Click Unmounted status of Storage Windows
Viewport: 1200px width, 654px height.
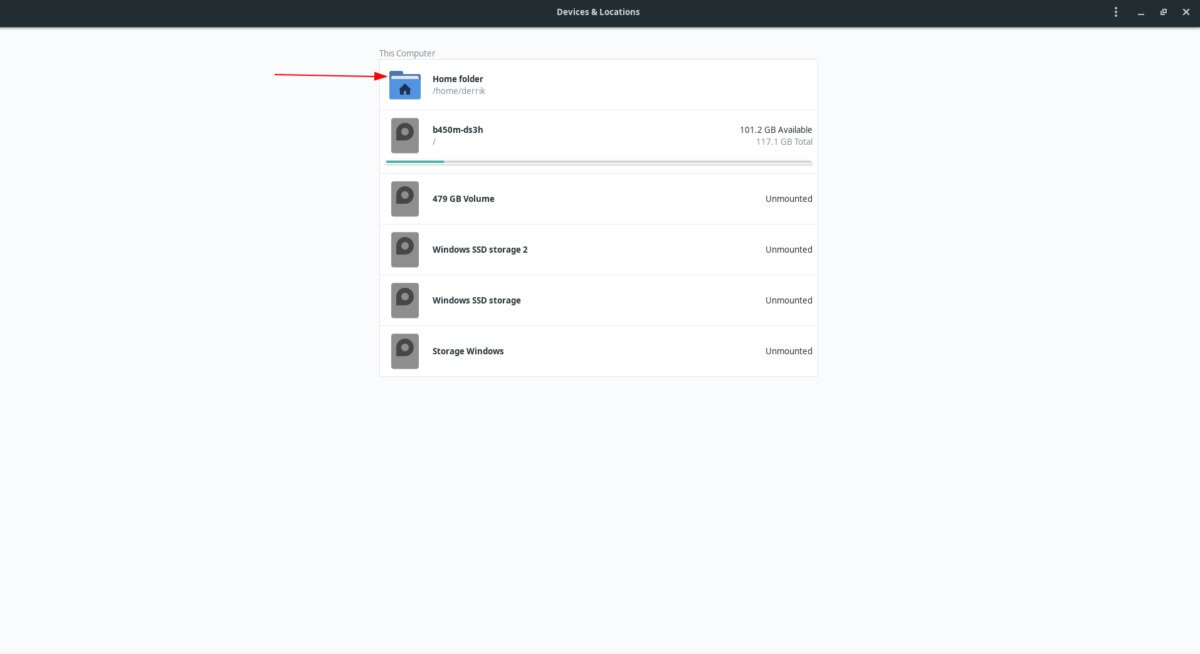(x=789, y=352)
